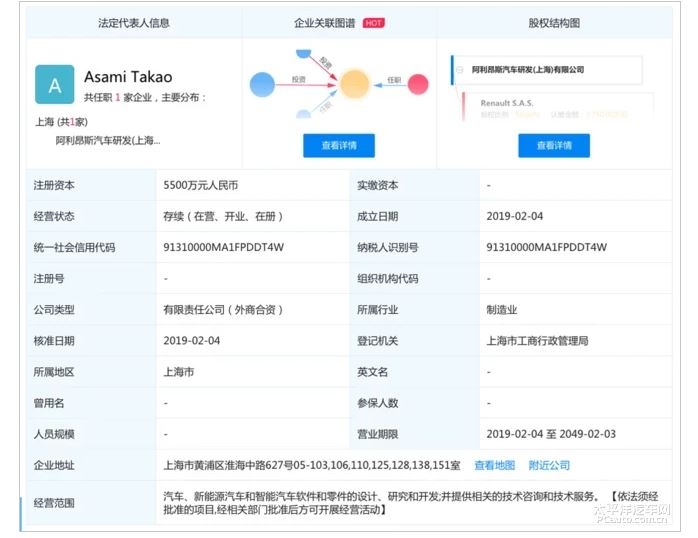This screenshot has height=538, width=698.
Task: Click the large blue 投资 node on the left
Action: point(261,86)
